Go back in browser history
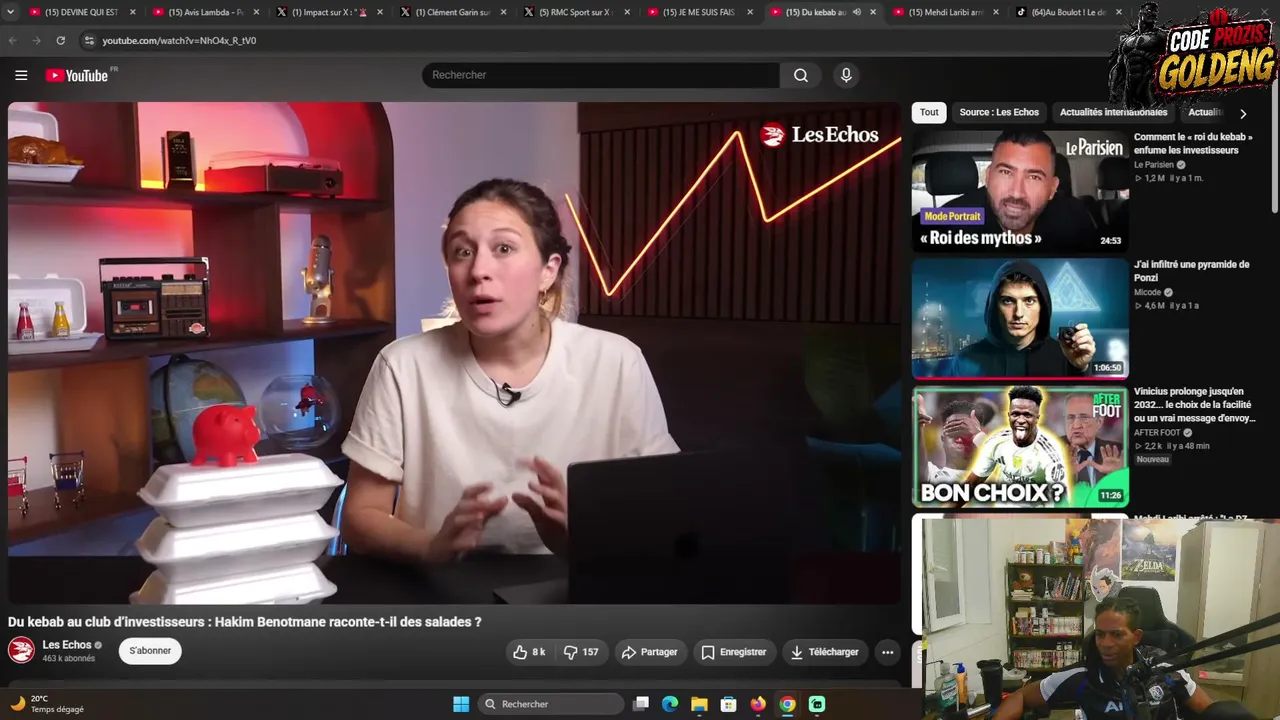 point(13,41)
